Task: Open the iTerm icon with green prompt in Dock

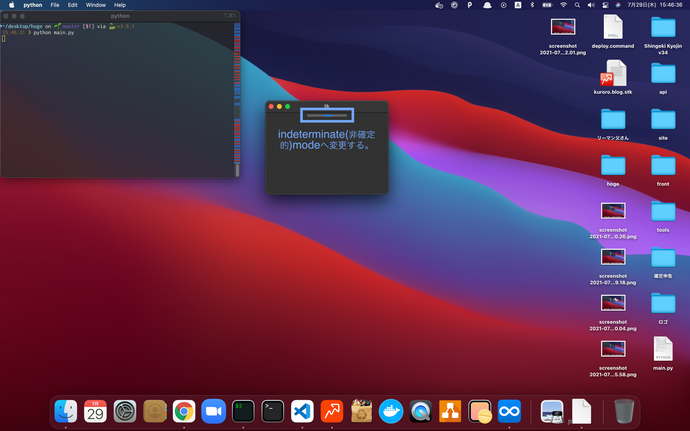Action: click(243, 411)
